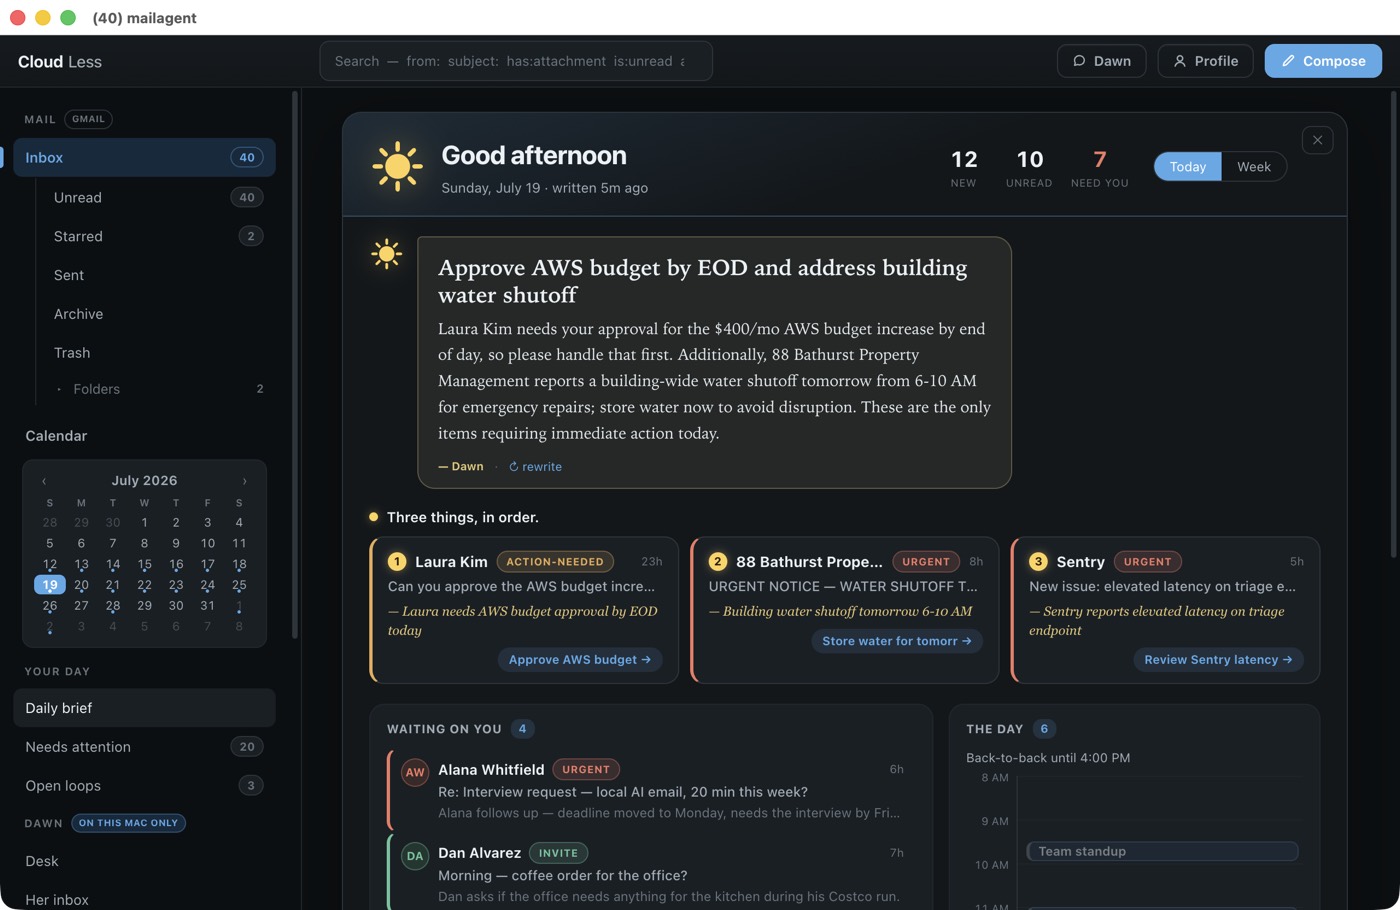This screenshot has width=1400, height=910.
Task: Open Sent mail
Action: point(158,275)
